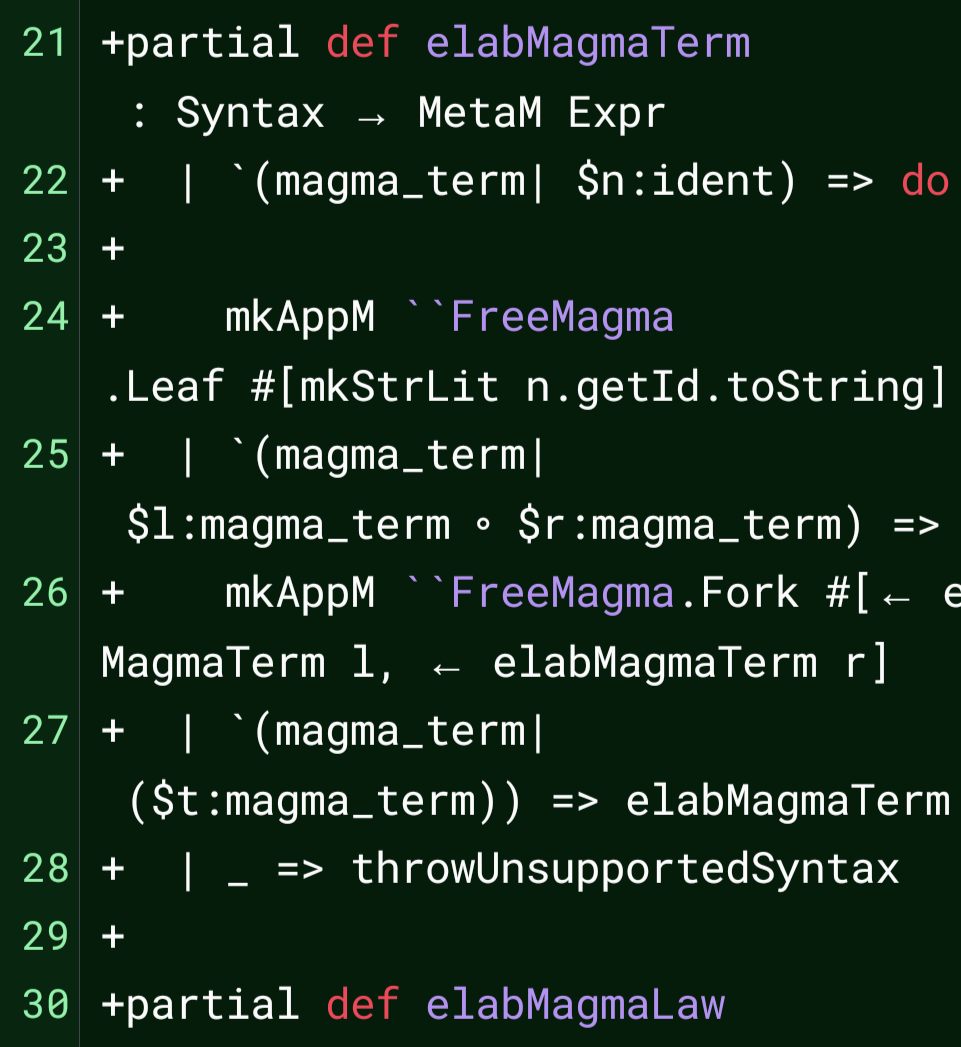Select line number 24 in the diff

pos(44,317)
